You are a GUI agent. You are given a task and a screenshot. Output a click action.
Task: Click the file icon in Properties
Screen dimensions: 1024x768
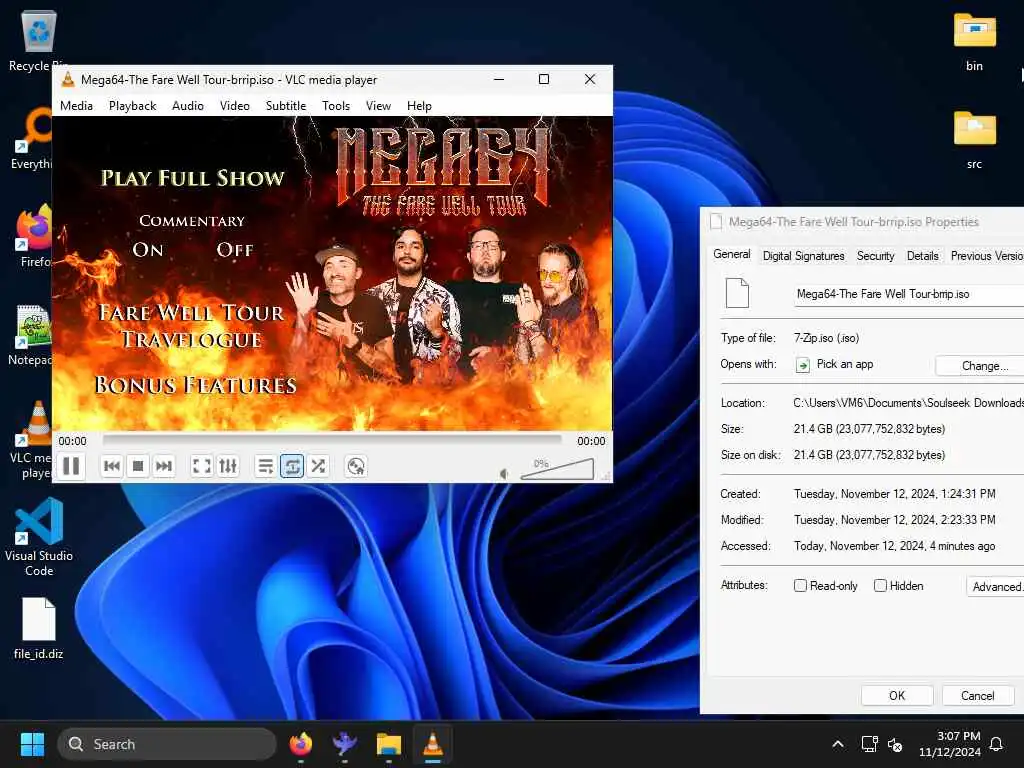737,293
